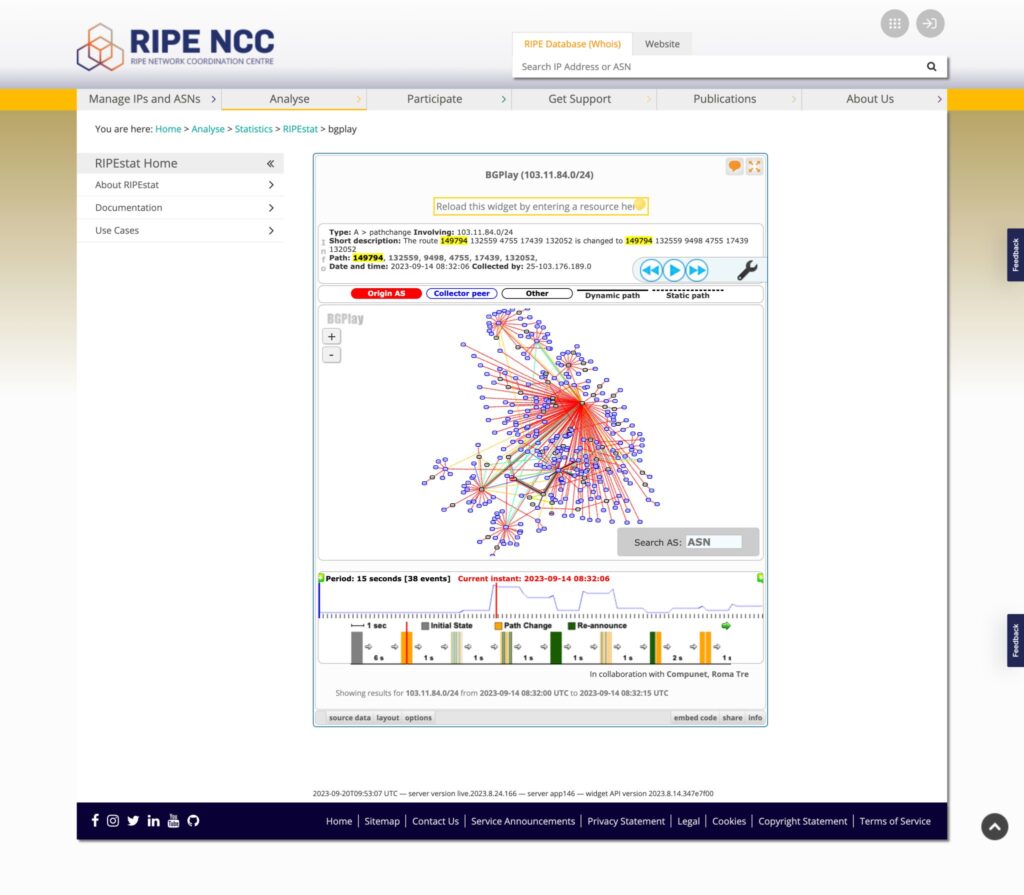1024x895 pixels.
Task: Zoom out on the BGPlay graph
Action: pos(332,355)
